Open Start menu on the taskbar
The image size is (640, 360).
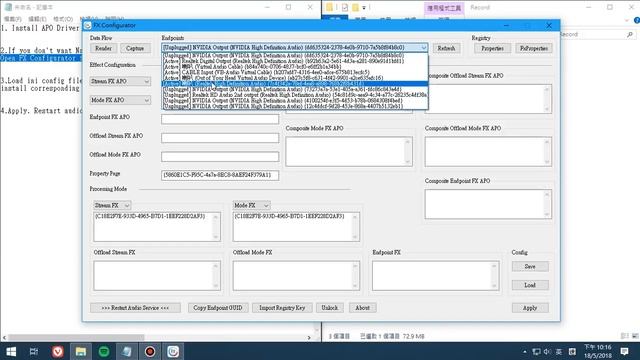click(x=11, y=351)
